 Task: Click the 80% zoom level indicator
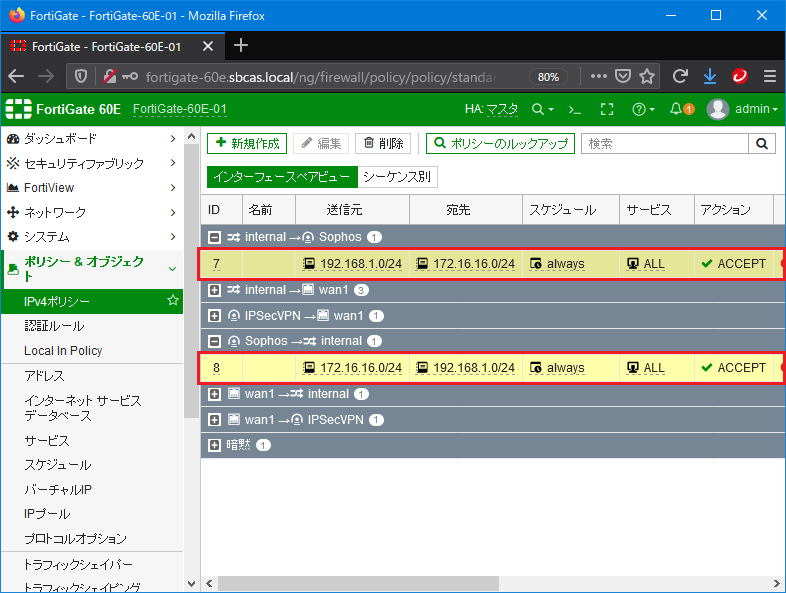pyautogui.click(x=548, y=77)
